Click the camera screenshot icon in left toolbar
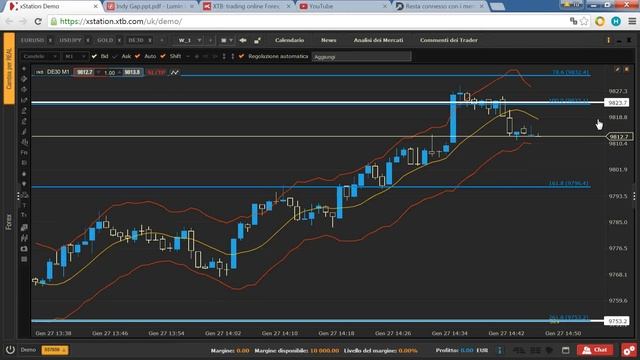 [x=24, y=248]
